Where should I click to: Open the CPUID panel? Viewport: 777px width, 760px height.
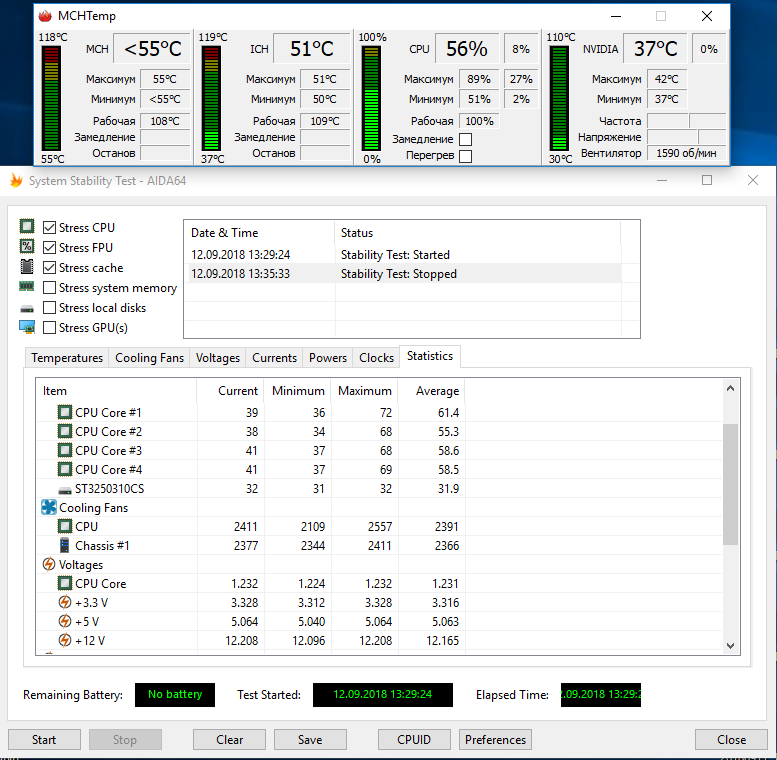pyautogui.click(x=414, y=740)
